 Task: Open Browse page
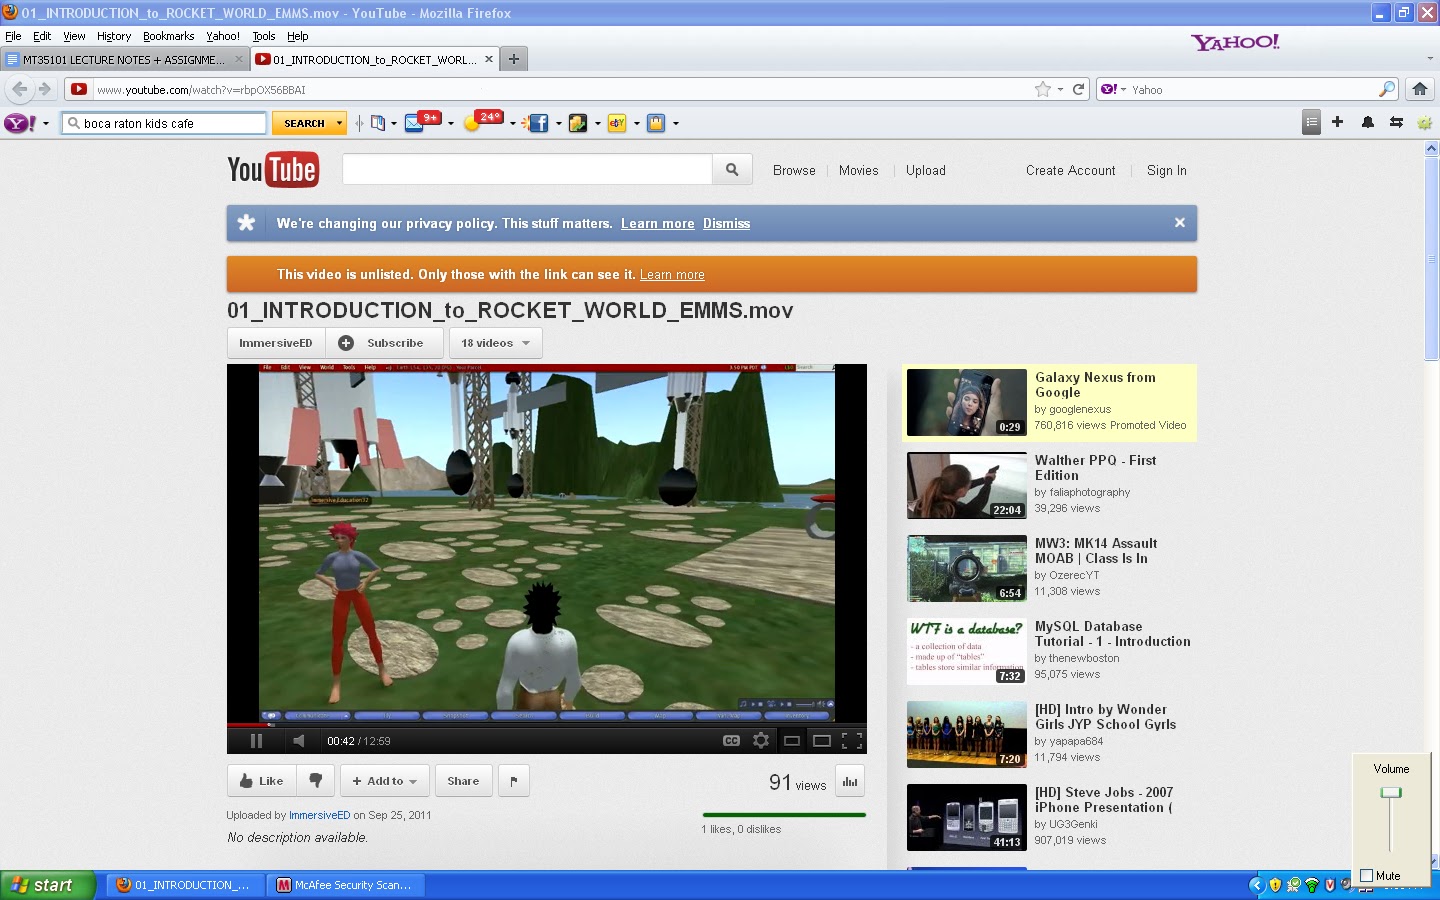coord(794,171)
